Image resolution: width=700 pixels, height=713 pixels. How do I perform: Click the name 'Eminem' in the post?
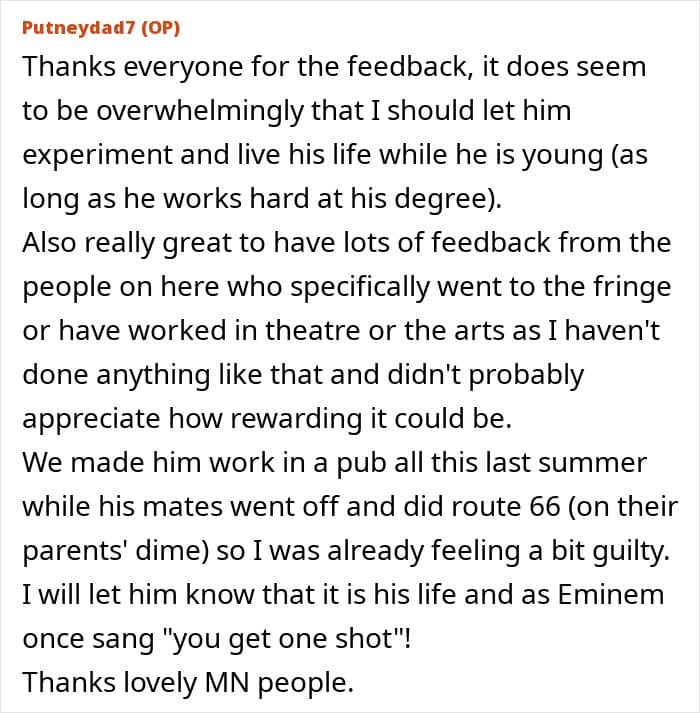[x=611, y=593]
